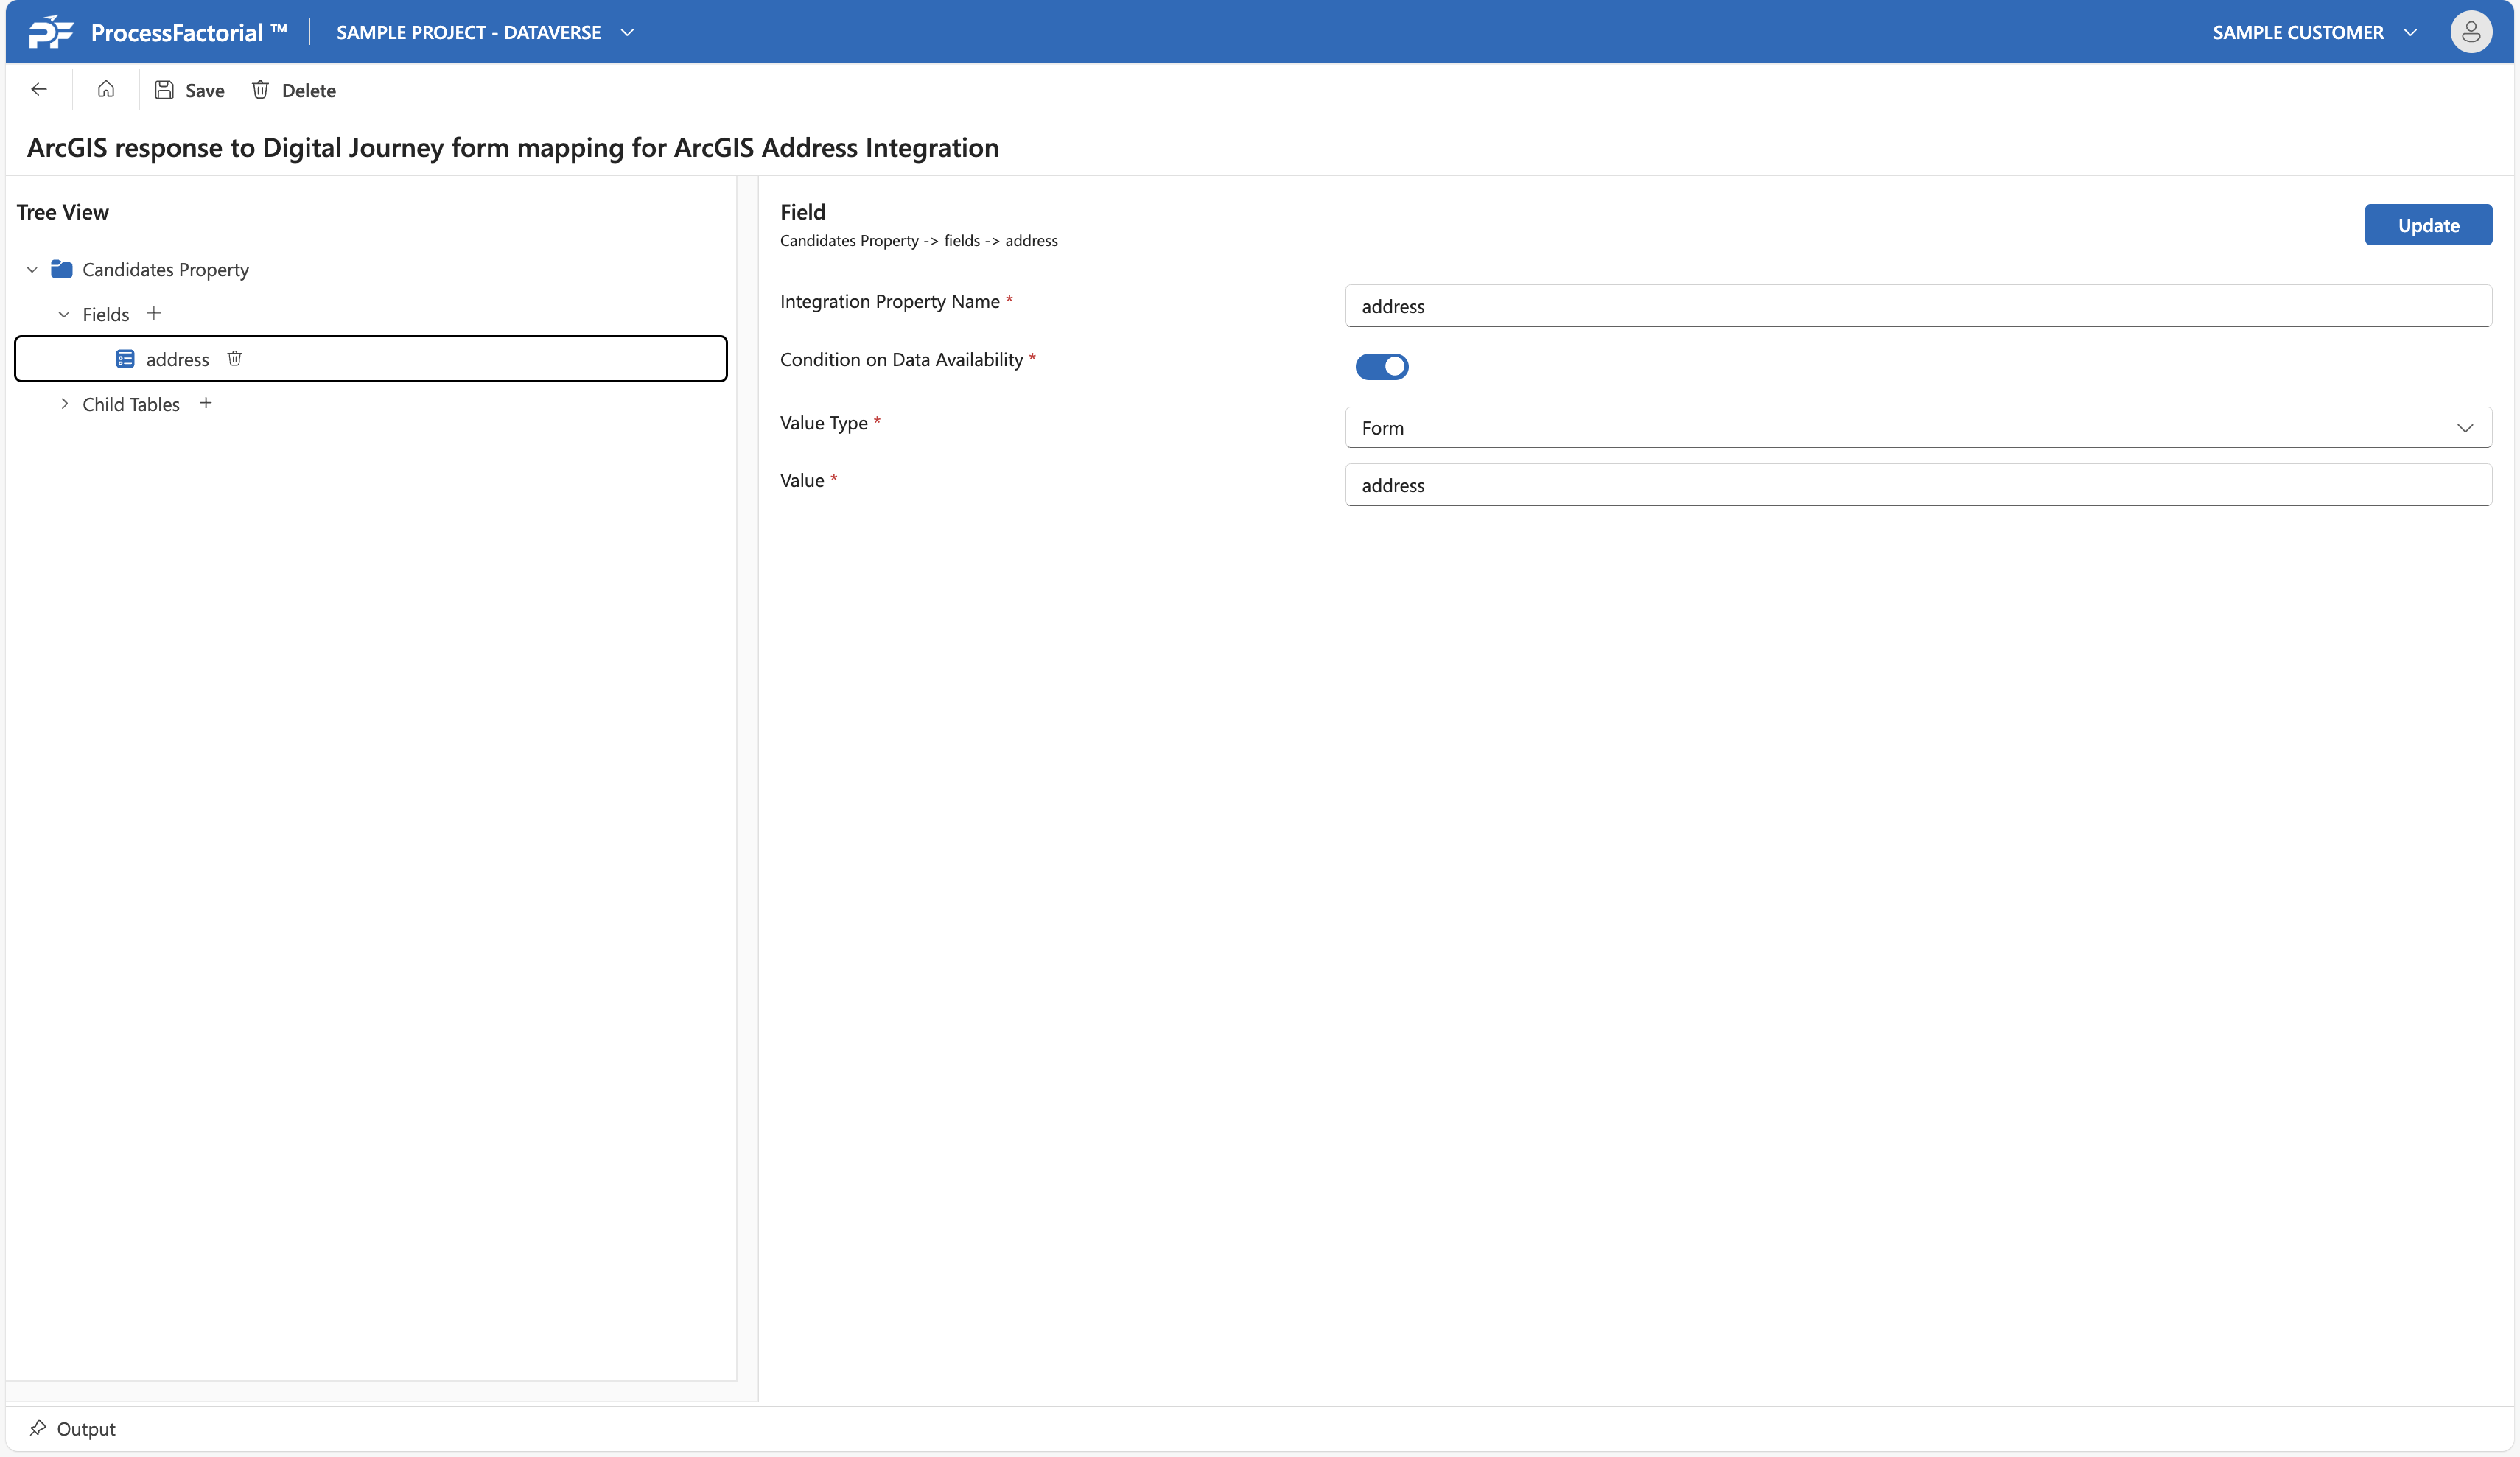Image resolution: width=2520 pixels, height=1457 pixels.
Task: Click the Candidates Property folder icon
Action: (62, 269)
